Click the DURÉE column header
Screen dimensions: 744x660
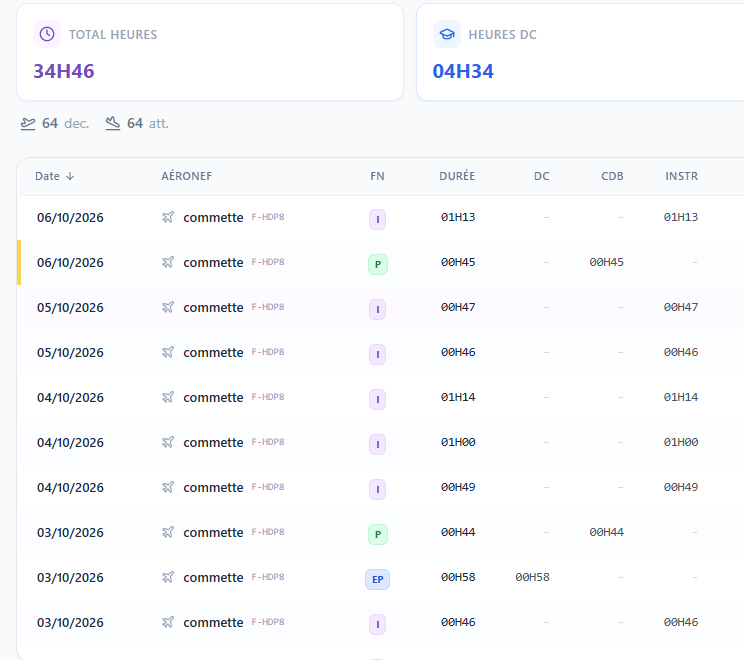[457, 176]
